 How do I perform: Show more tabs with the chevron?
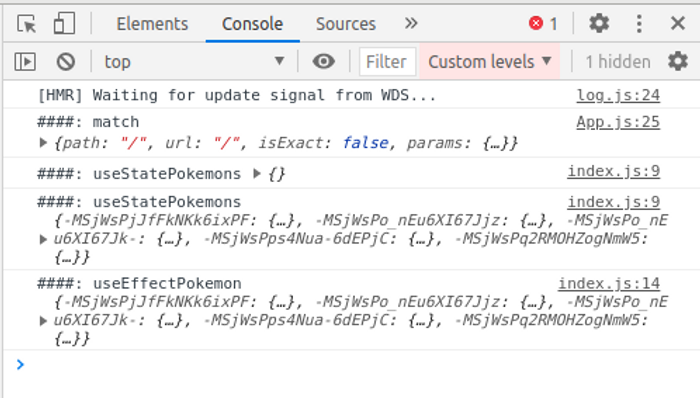(x=411, y=23)
